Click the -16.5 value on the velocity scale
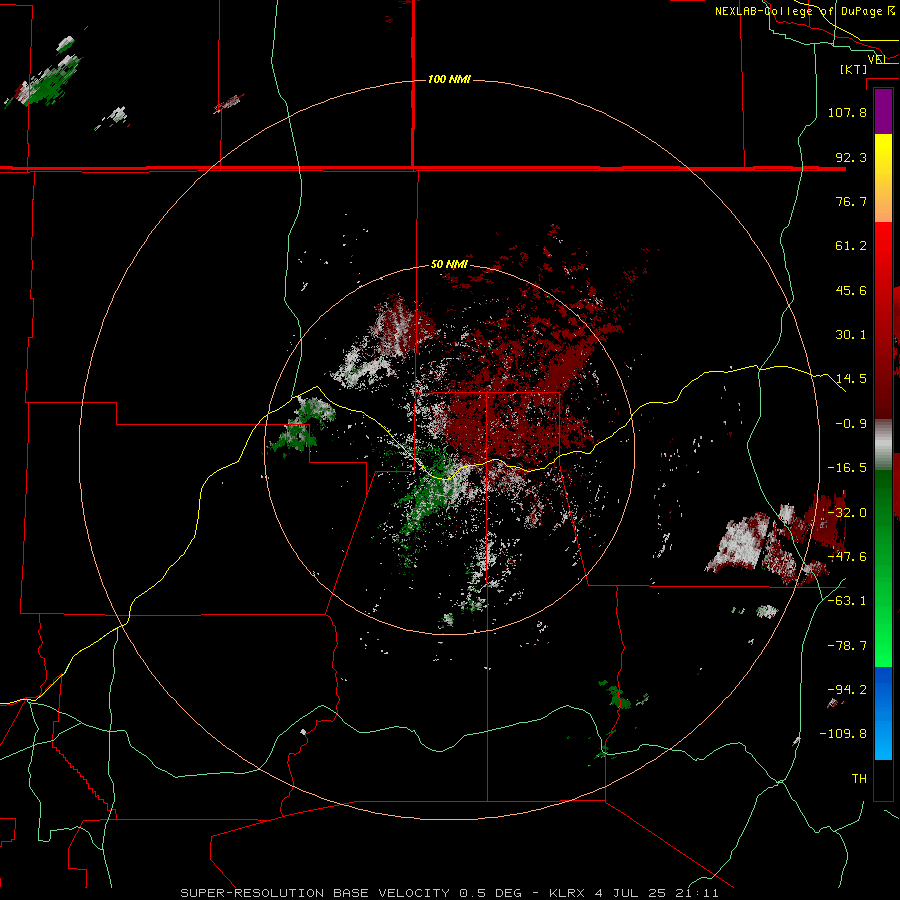Viewport: 900px width, 900px height. (x=847, y=468)
